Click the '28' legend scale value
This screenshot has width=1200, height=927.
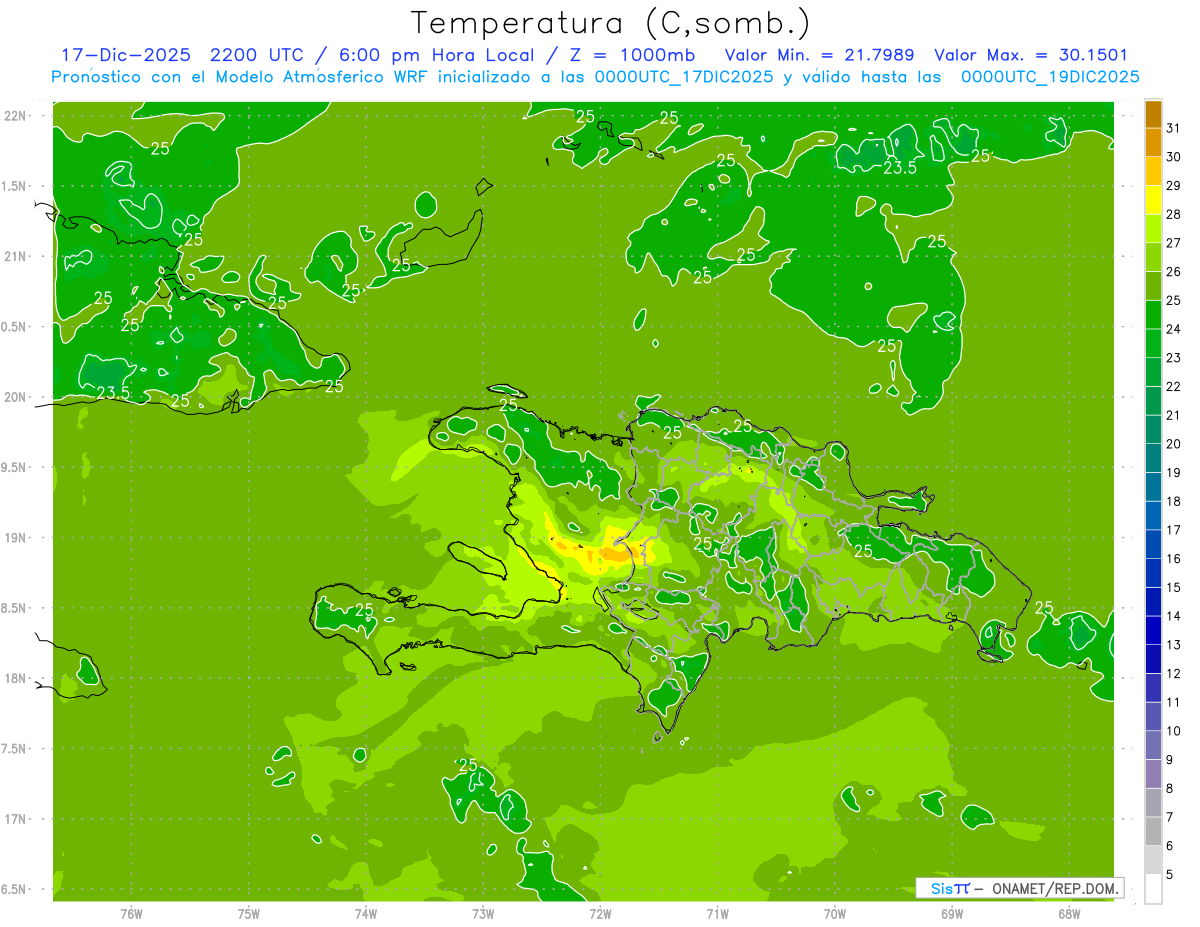pyautogui.click(x=1174, y=214)
